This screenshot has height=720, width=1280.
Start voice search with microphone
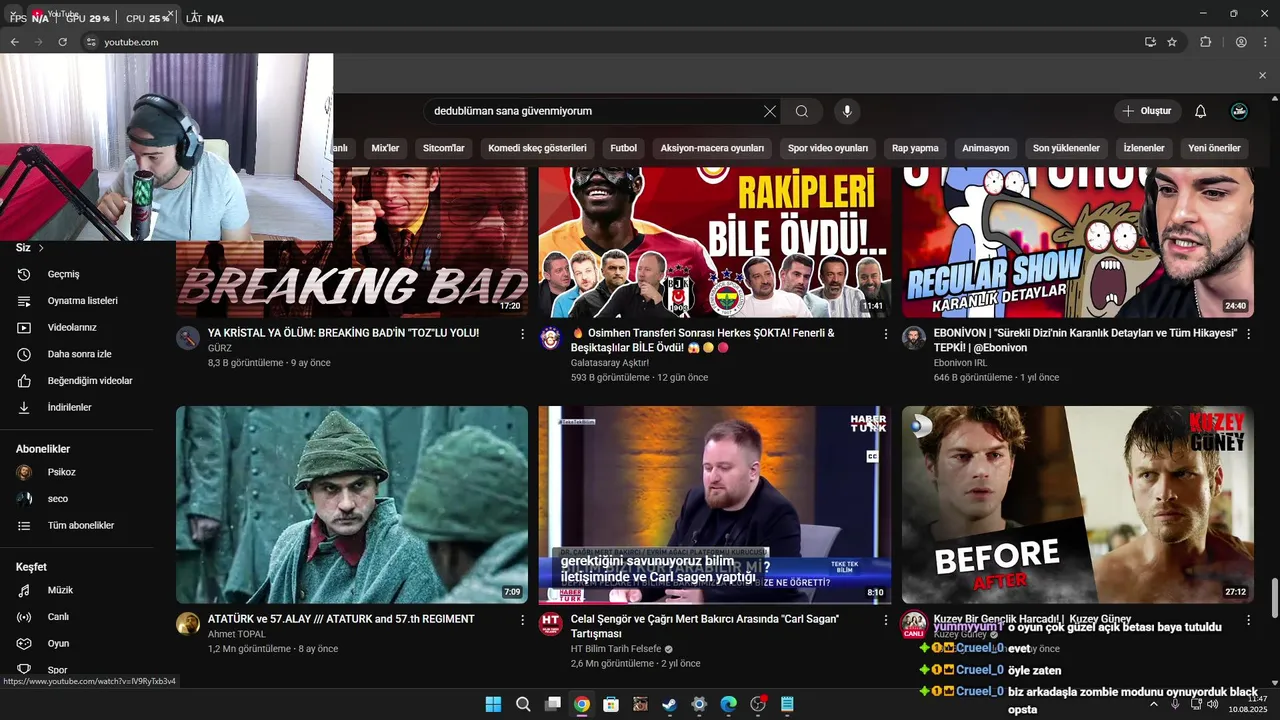[x=847, y=112]
